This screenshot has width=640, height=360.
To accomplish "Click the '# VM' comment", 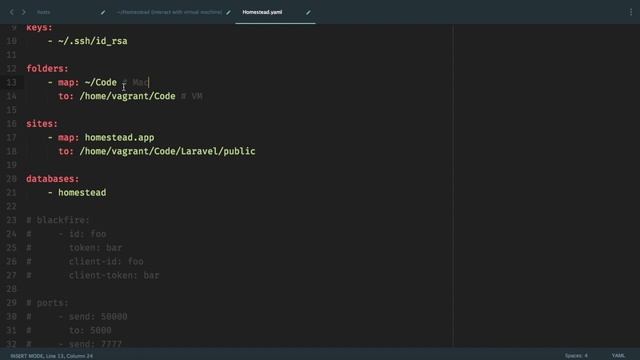I will click(191, 96).
